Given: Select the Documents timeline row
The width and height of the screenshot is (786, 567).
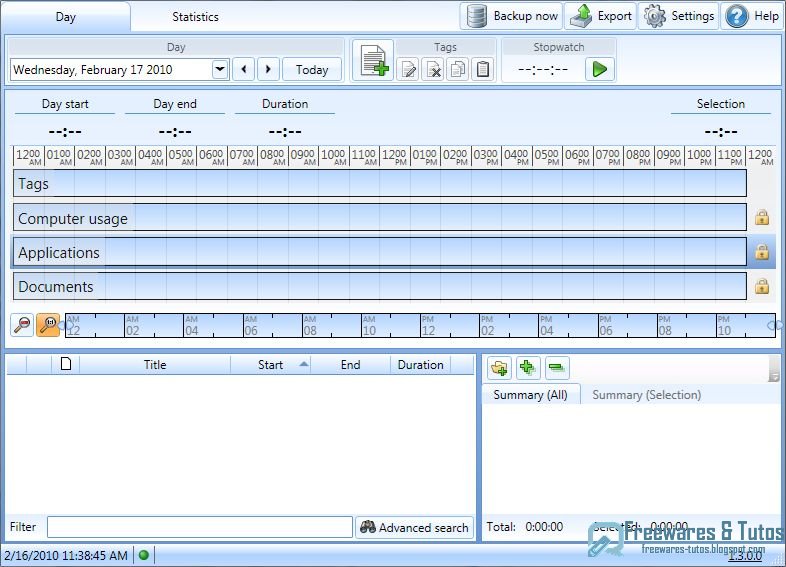Looking at the screenshot, I should point(380,286).
